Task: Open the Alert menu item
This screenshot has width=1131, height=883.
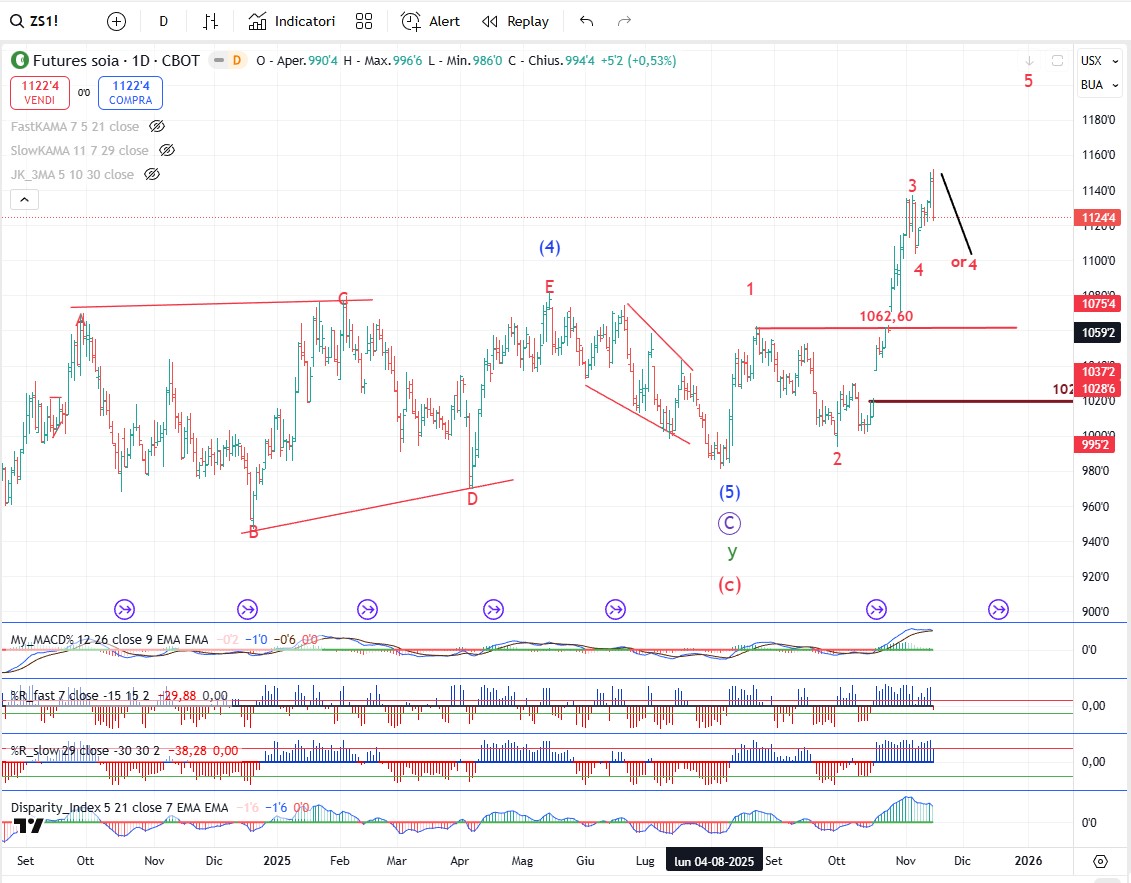Action: (431, 21)
